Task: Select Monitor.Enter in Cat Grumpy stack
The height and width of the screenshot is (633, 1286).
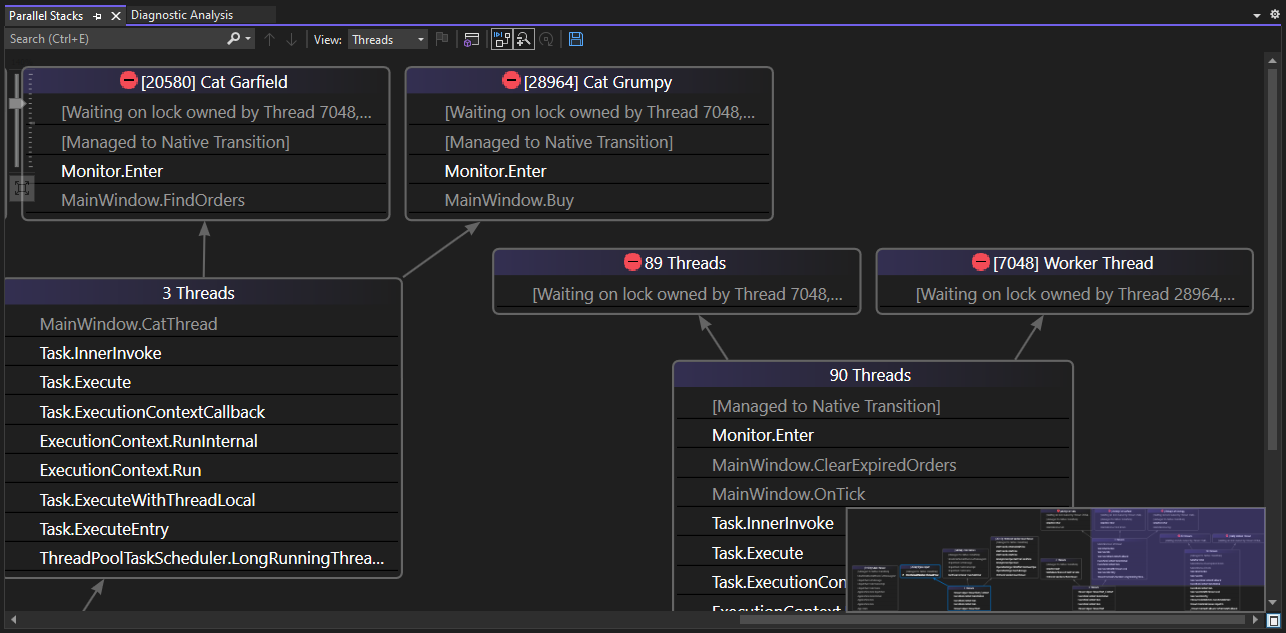Action: [588, 171]
